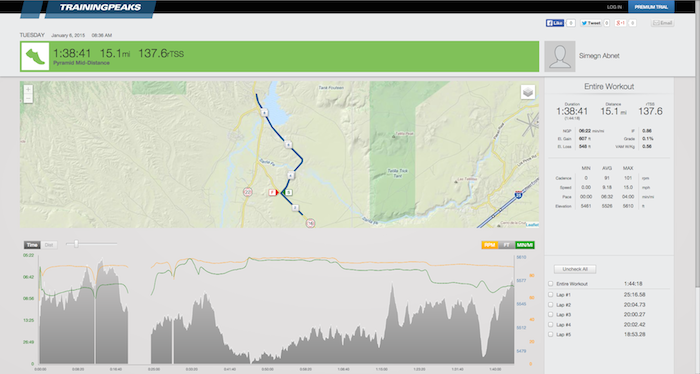Click the Google +1 share button
The image size is (700, 374).
click(x=621, y=23)
